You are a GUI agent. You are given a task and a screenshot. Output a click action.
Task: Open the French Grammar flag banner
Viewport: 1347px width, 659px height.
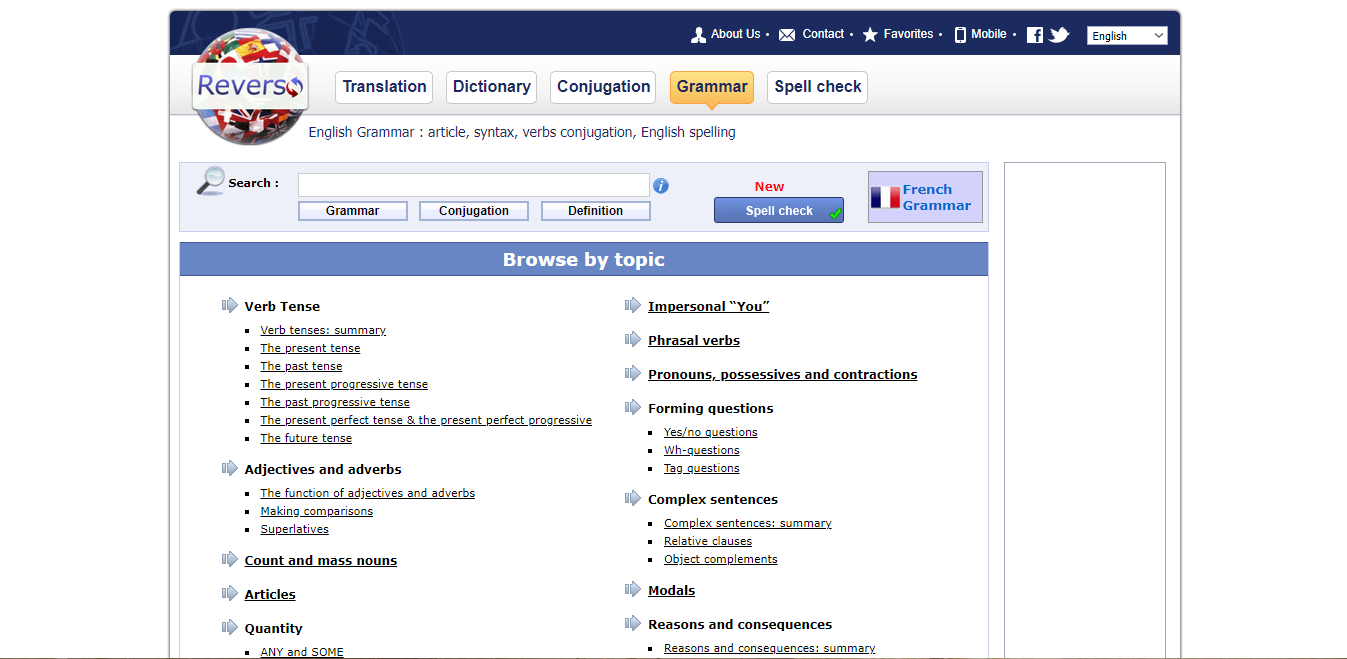[925, 197]
